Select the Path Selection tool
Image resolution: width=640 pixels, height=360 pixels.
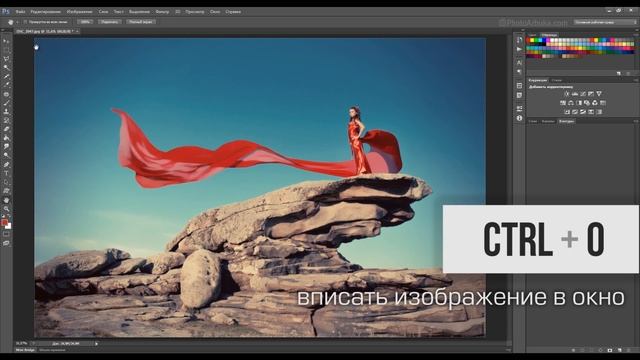click(x=6, y=182)
